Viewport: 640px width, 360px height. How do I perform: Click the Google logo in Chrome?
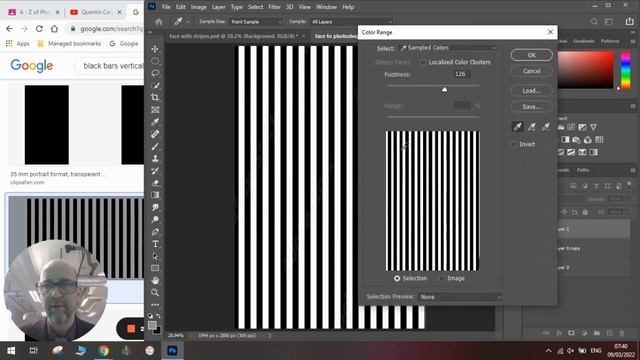tap(32, 65)
